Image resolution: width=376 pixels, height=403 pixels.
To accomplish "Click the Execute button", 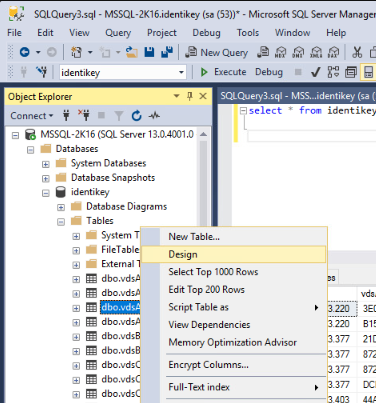I will pos(223,72).
